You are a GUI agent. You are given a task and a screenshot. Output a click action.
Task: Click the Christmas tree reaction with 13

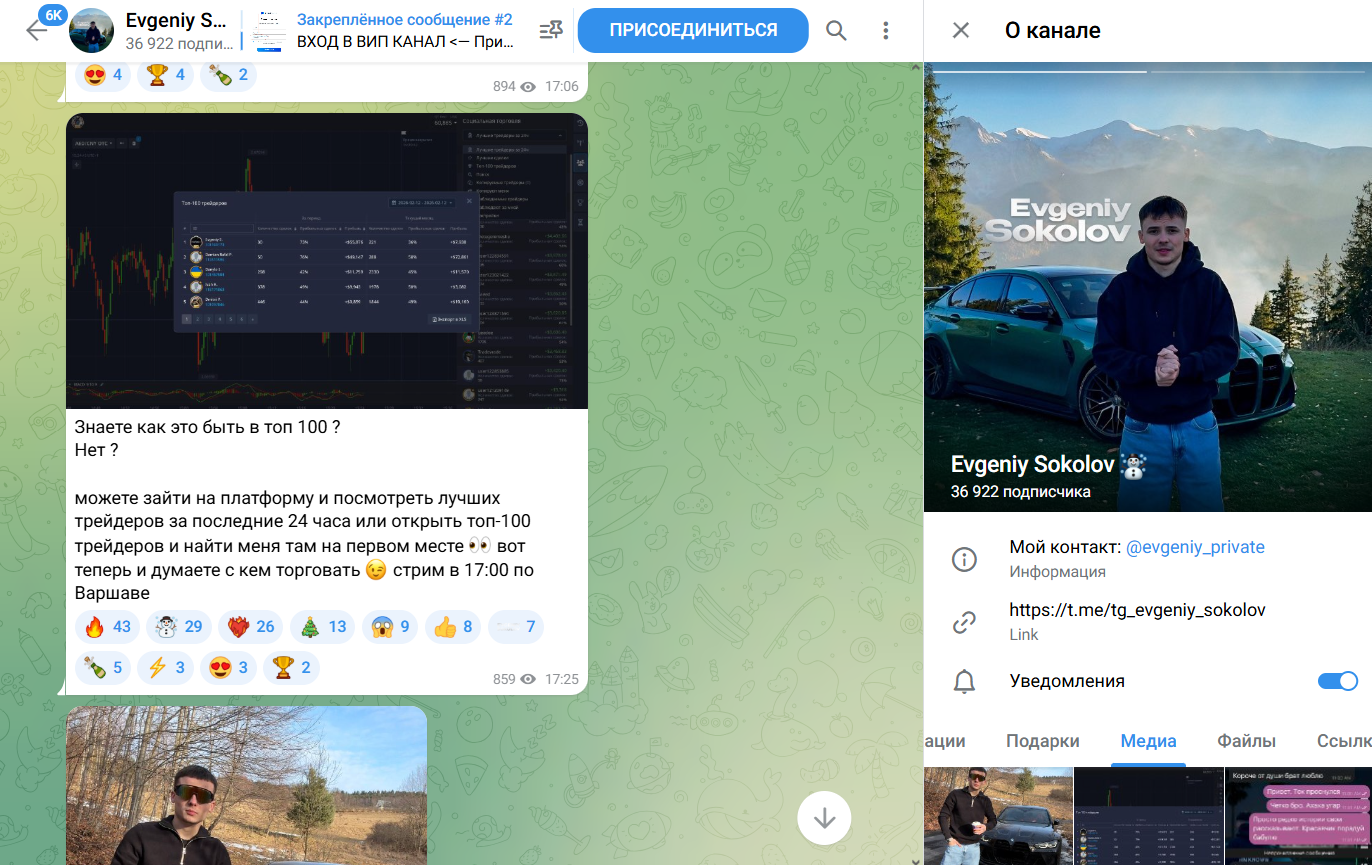321,627
